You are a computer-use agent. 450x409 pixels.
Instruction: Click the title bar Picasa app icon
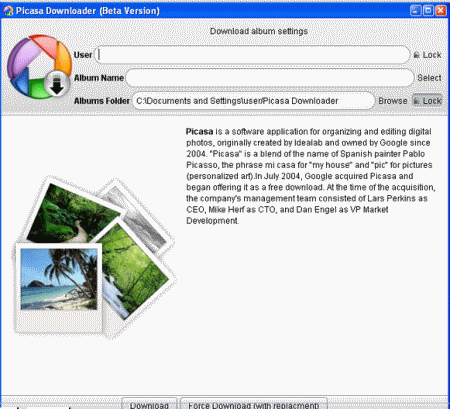click(x=8, y=11)
